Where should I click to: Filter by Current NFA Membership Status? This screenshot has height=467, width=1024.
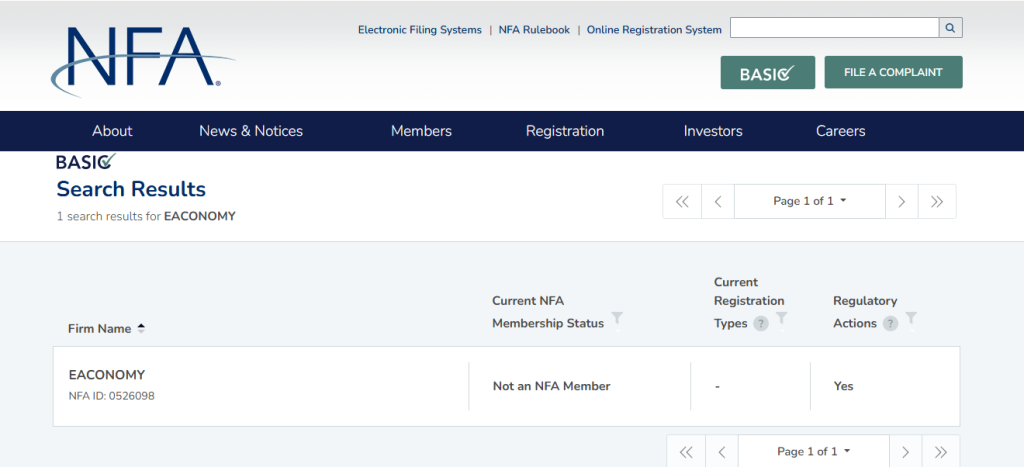point(617,318)
